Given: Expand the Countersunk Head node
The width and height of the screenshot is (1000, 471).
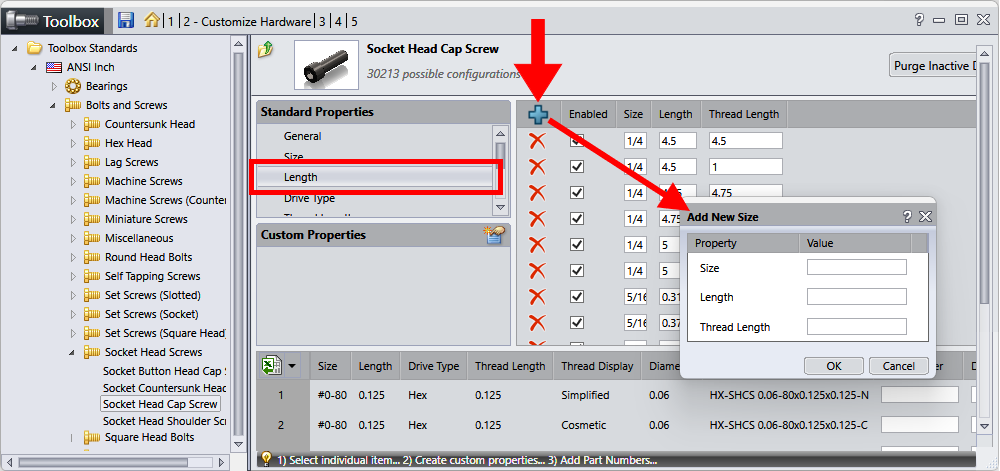Looking at the screenshot, I should (73, 124).
